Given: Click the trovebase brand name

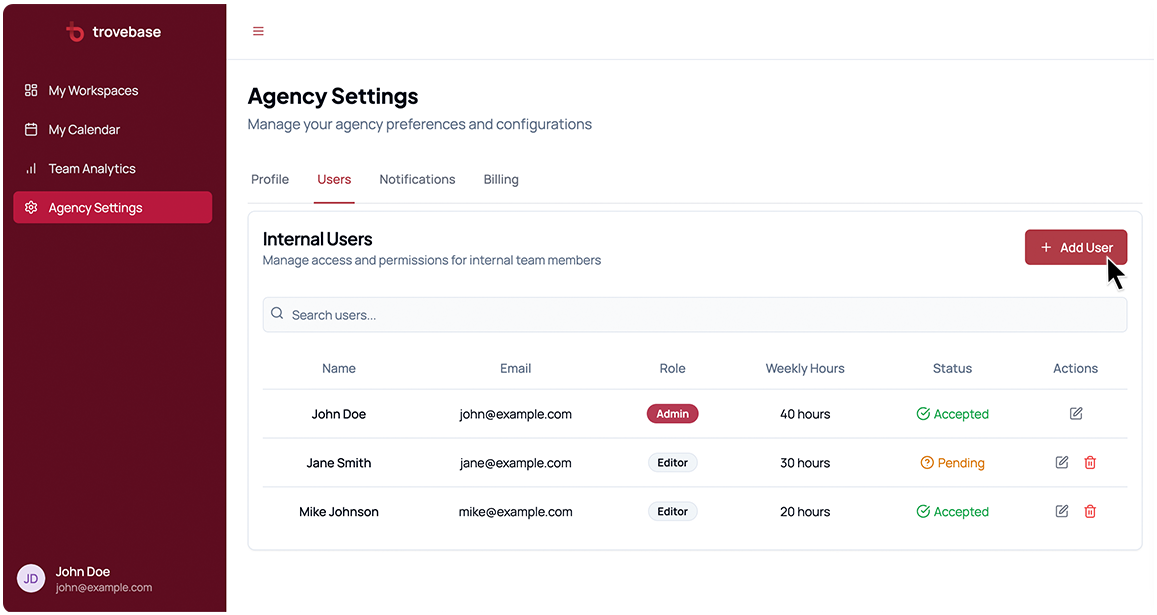Looking at the screenshot, I should click(x=126, y=32).
